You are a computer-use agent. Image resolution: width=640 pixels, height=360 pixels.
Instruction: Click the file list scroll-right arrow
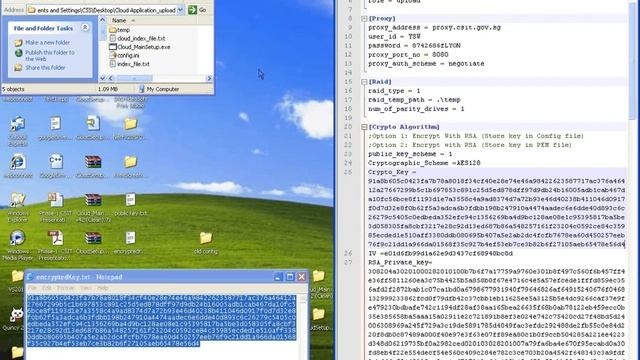pos(209,78)
